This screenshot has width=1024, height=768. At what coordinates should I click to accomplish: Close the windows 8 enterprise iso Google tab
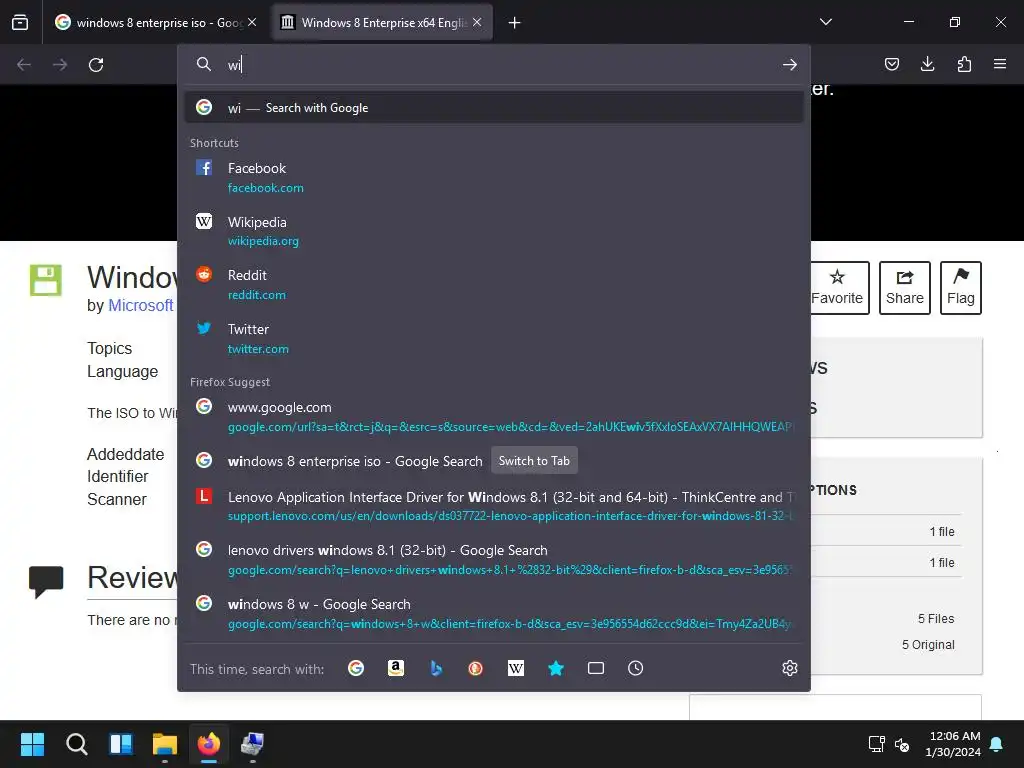[x=252, y=22]
